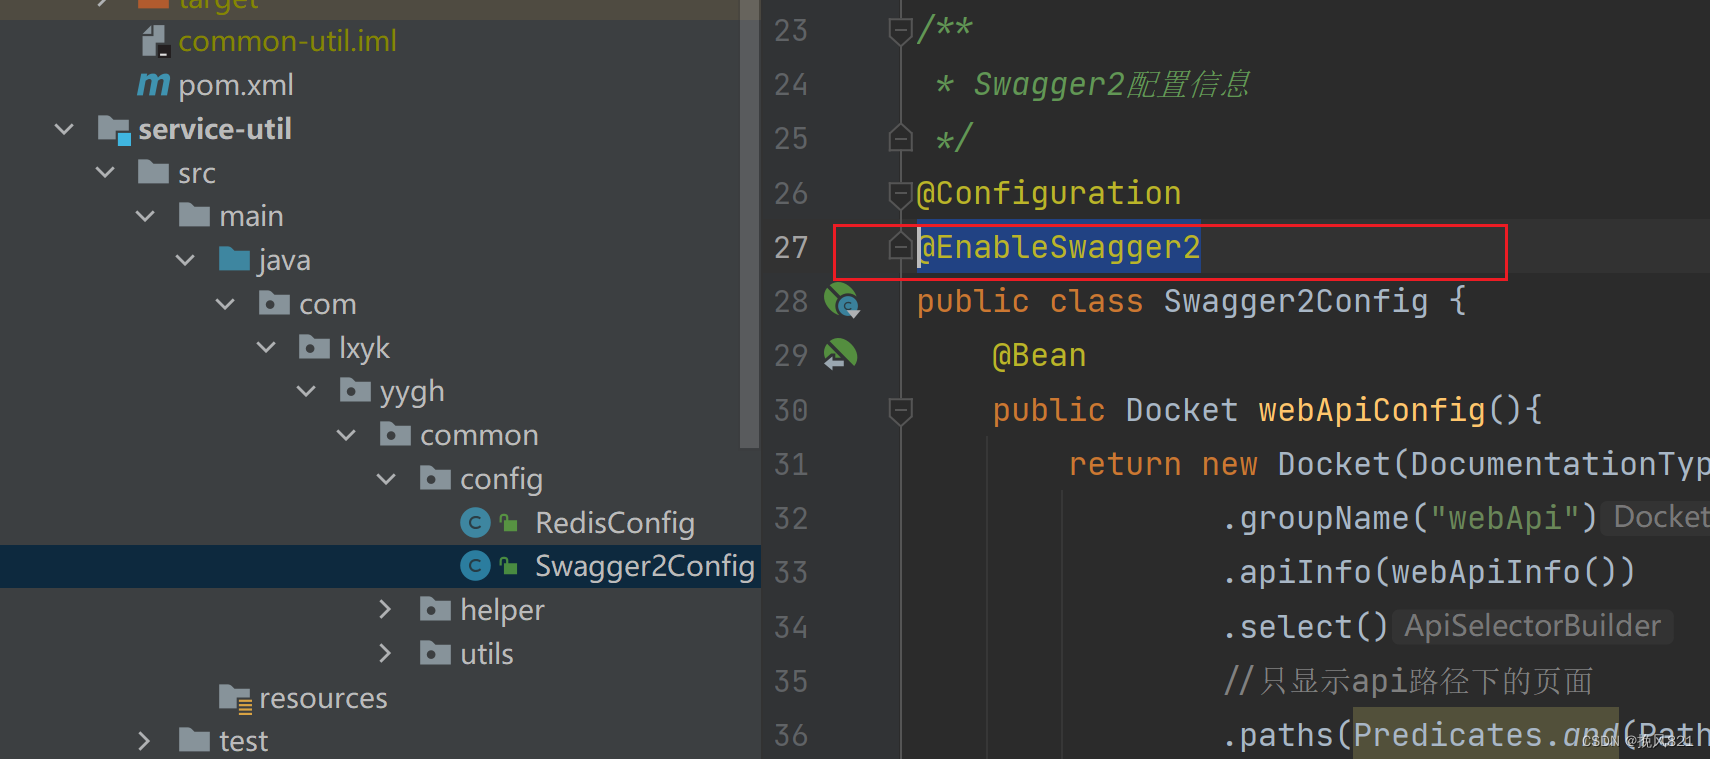Expand the test folder
The width and height of the screenshot is (1710, 759).
[x=144, y=740]
